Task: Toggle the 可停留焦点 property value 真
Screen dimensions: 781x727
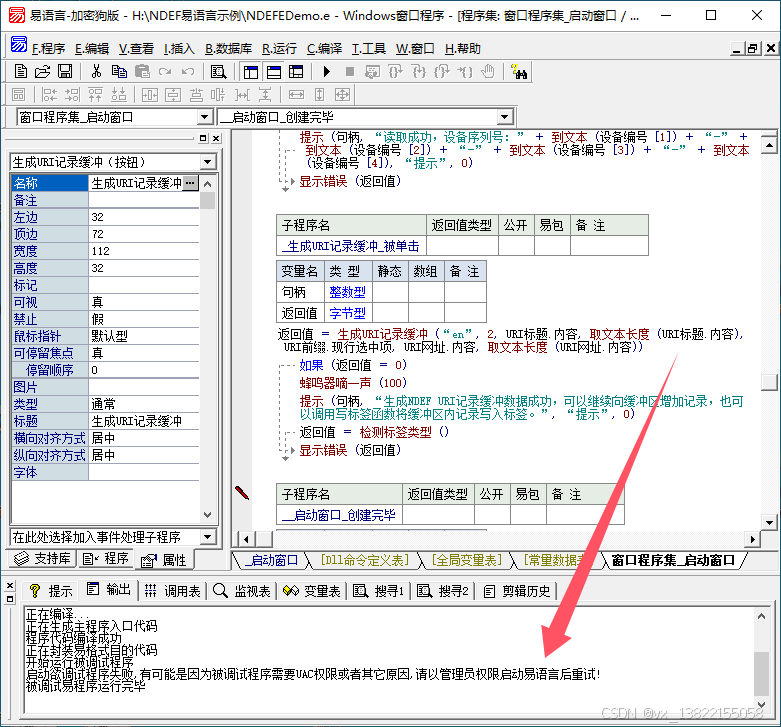Action: [x=144, y=353]
